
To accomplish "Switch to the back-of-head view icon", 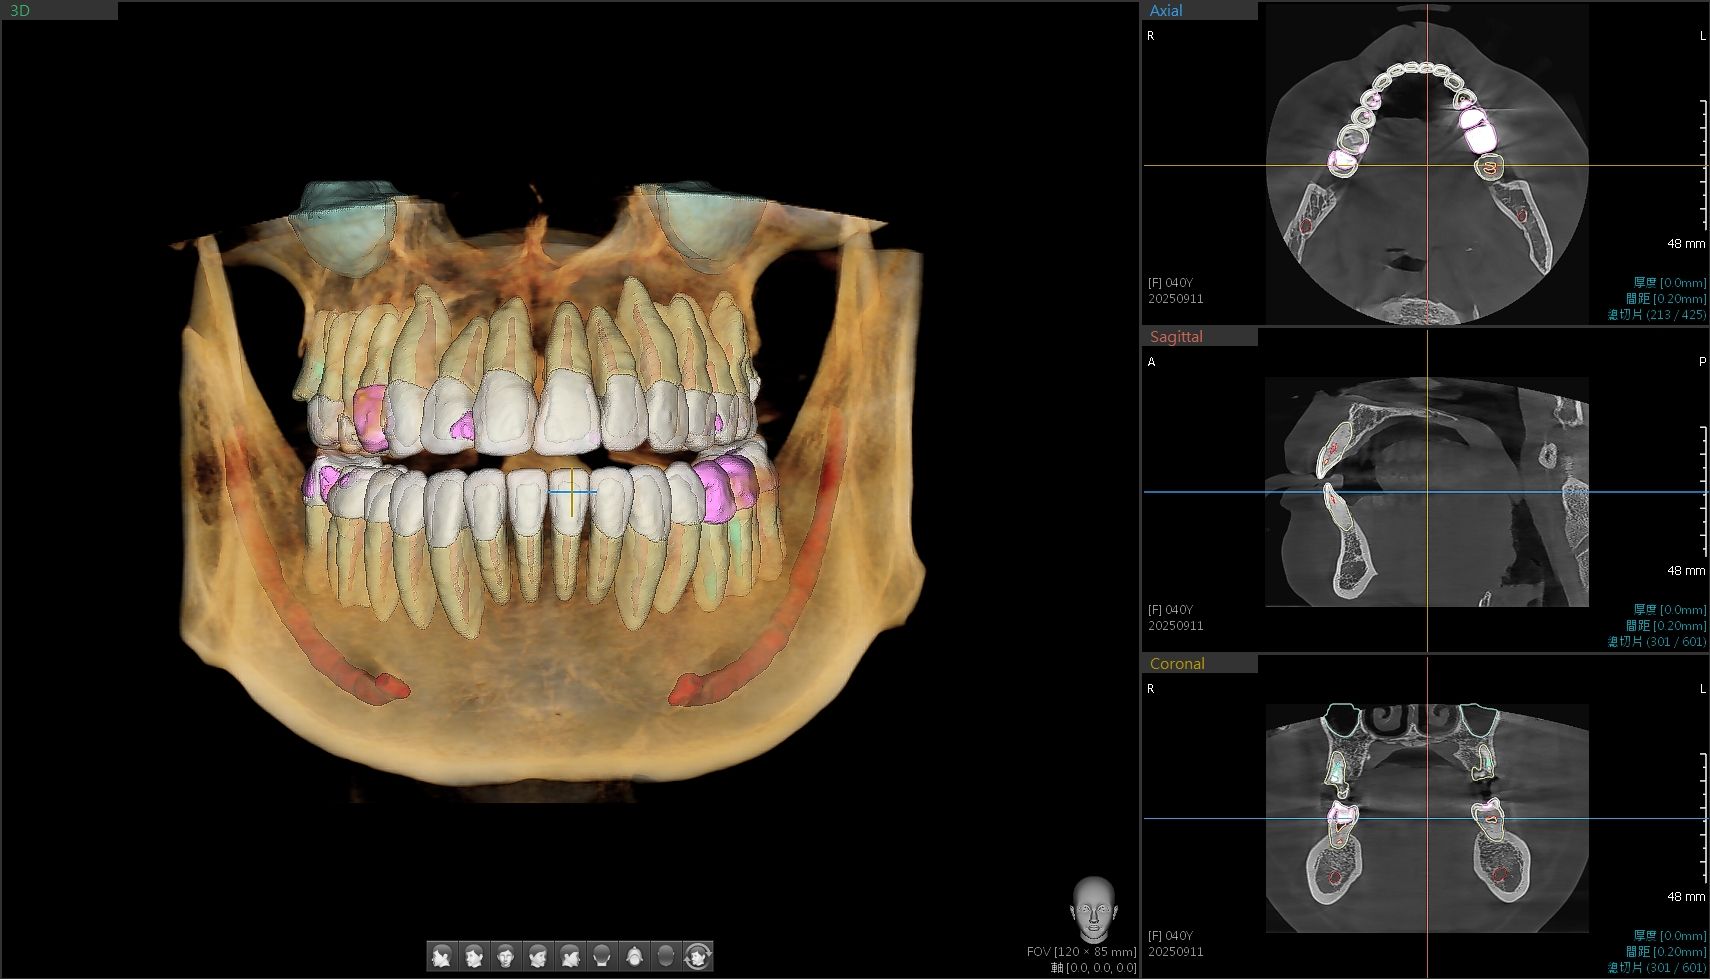I will [602, 956].
